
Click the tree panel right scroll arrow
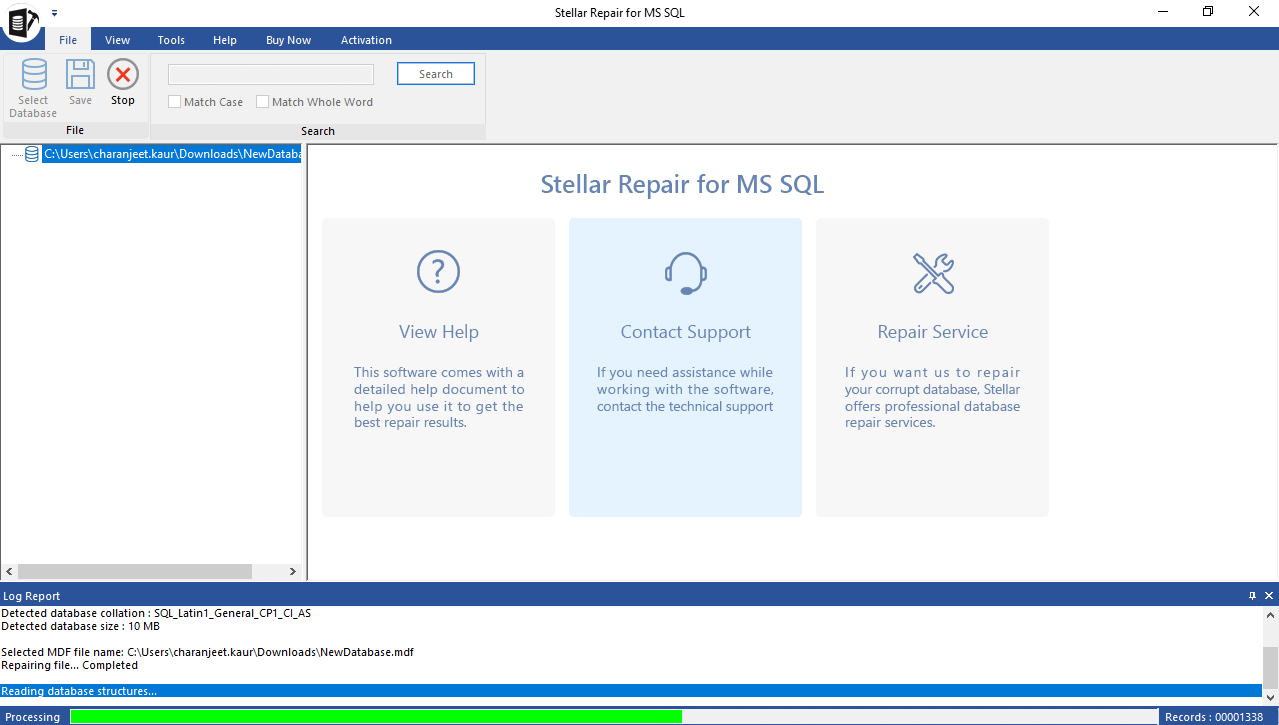(x=293, y=571)
